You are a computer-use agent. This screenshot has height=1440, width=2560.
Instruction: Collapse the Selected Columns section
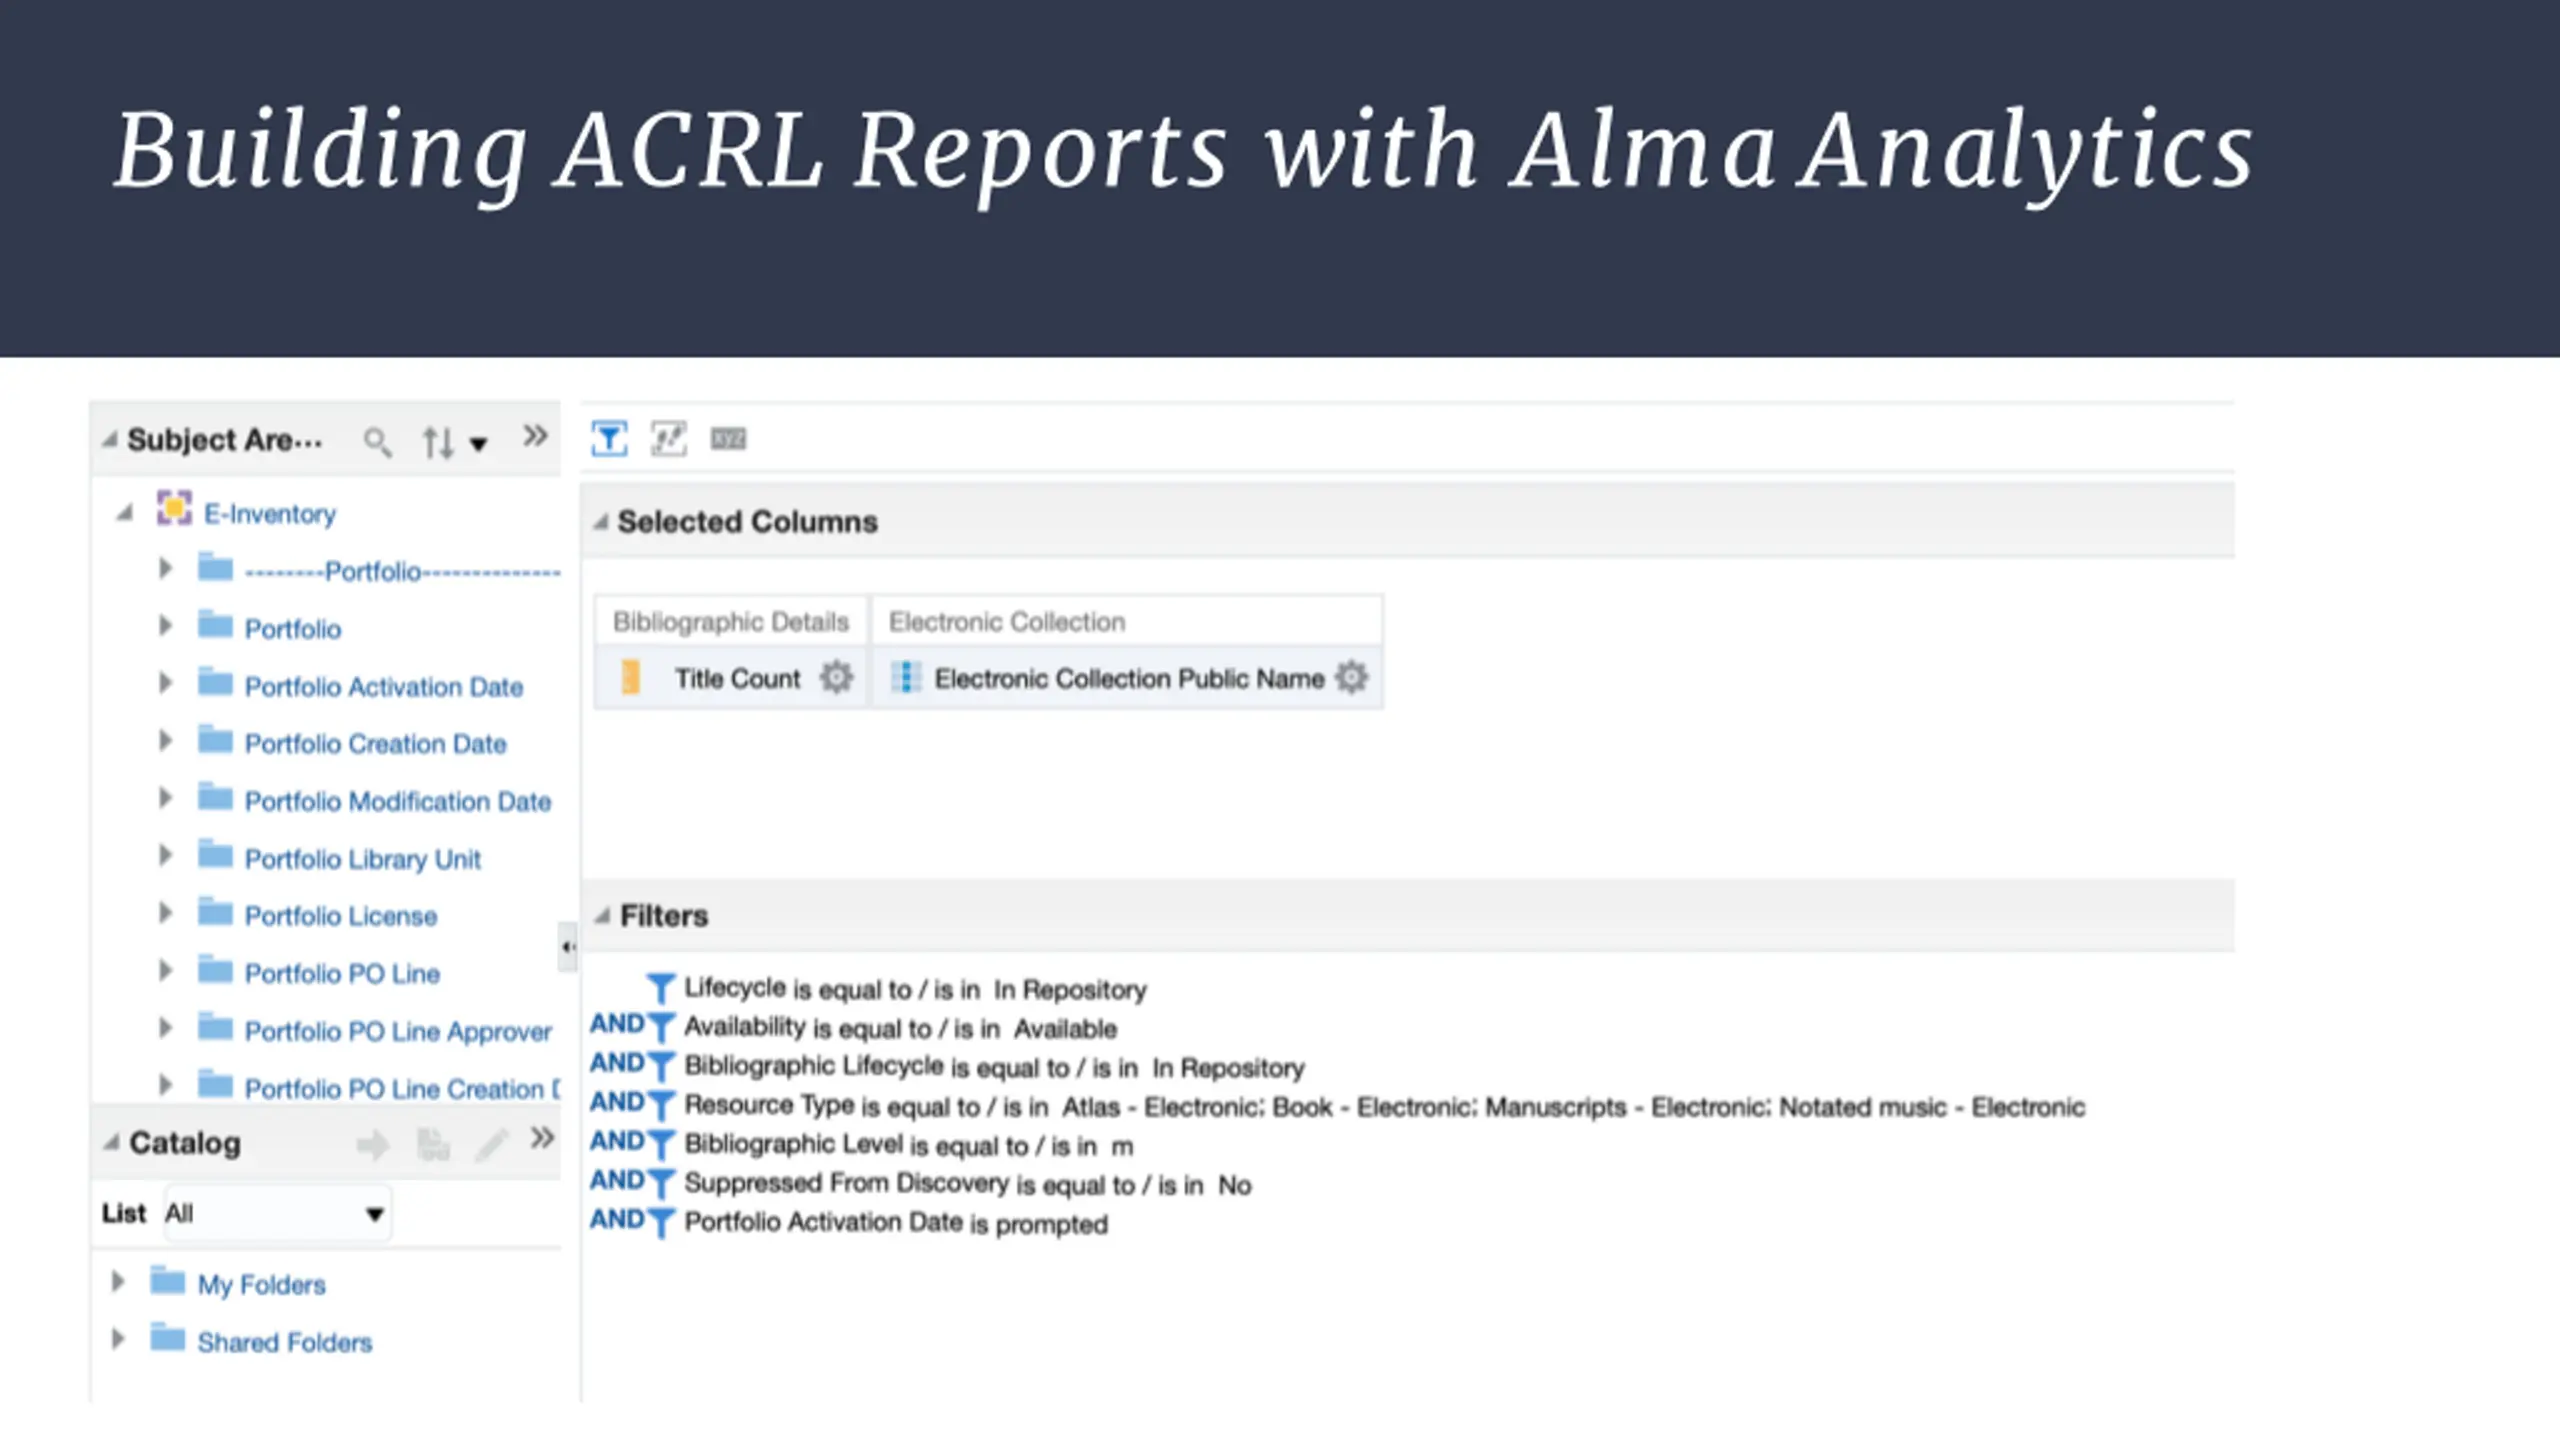[x=601, y=521]
